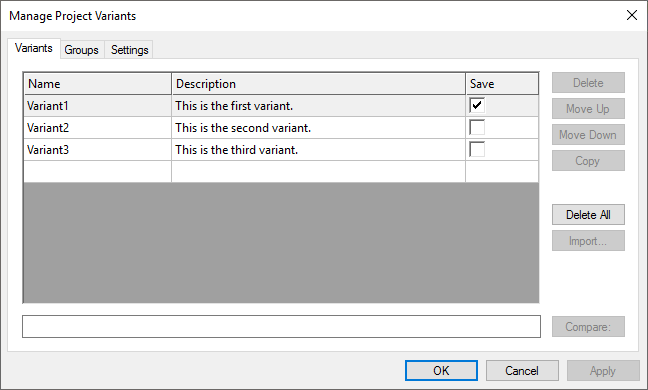Click the Compare: button
This screenshot has height=390, width=648.
coord(588,327)
